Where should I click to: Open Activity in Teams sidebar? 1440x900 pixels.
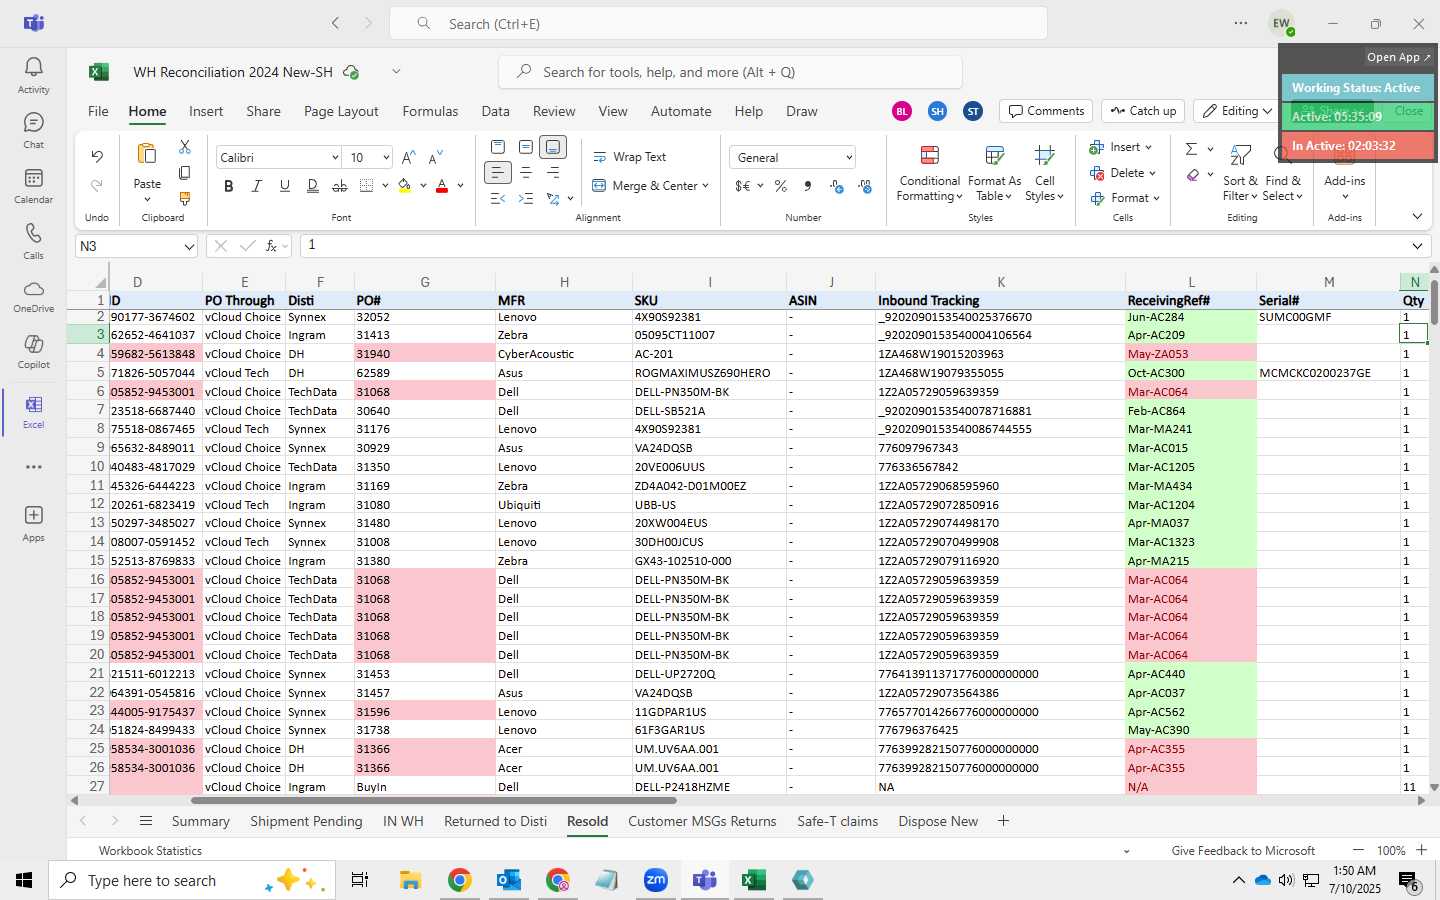33,75
